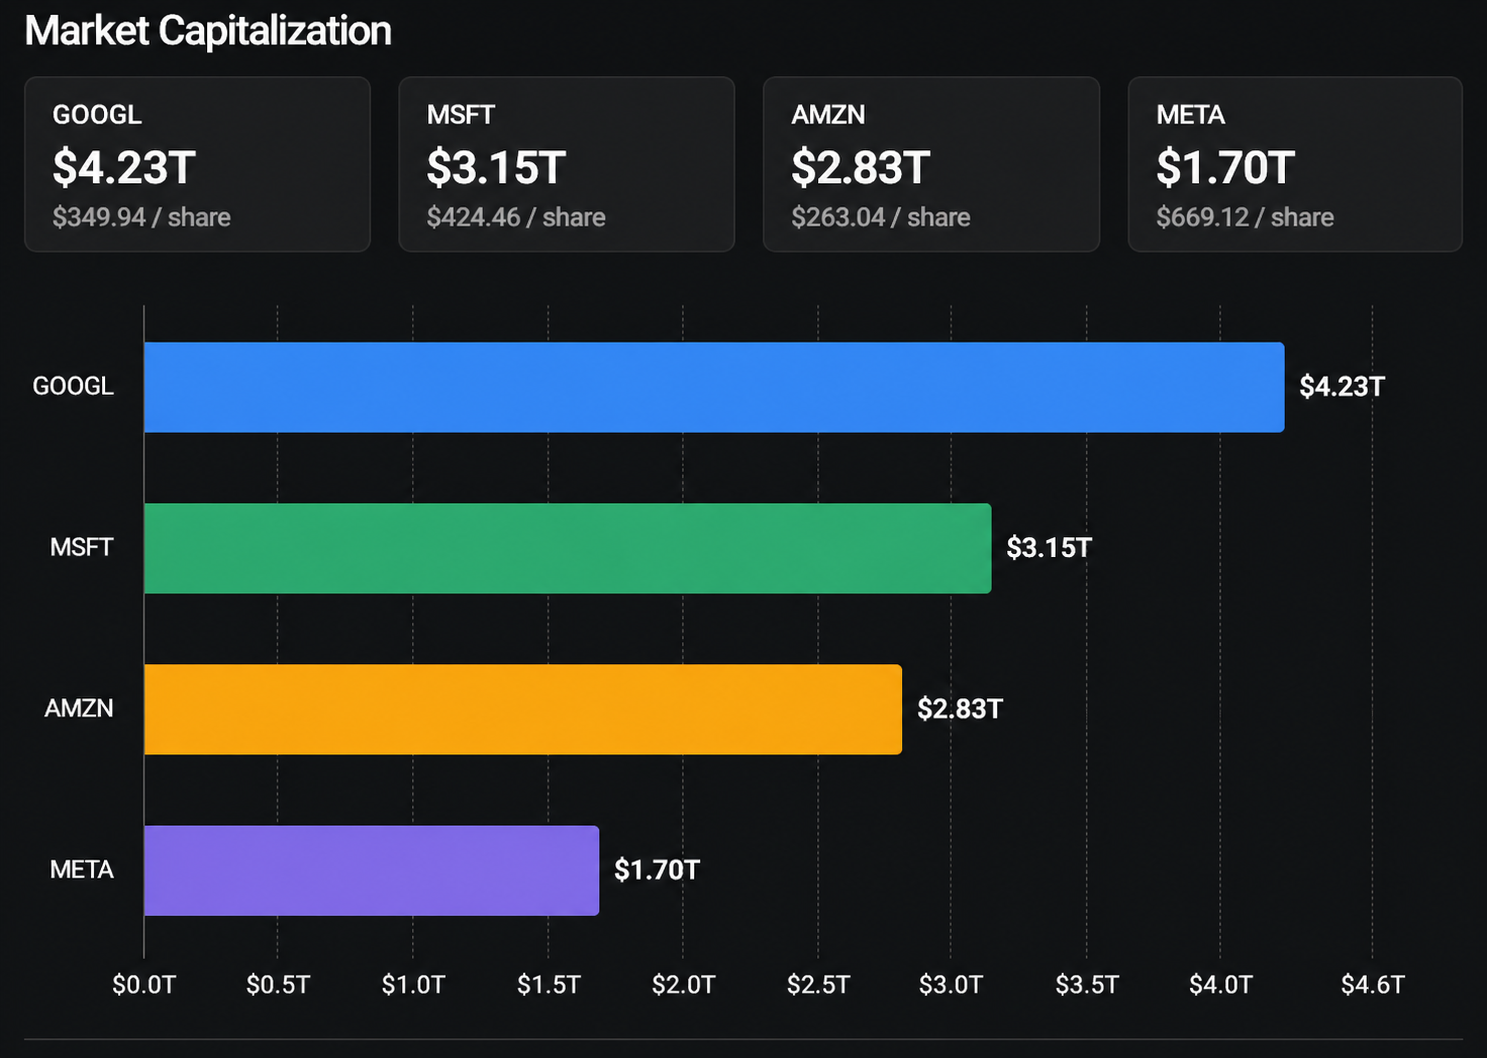This screenshot has height=1058, width=1487.
Task: Click the Market Capitalization heading
Action: [x=208, y=31]
